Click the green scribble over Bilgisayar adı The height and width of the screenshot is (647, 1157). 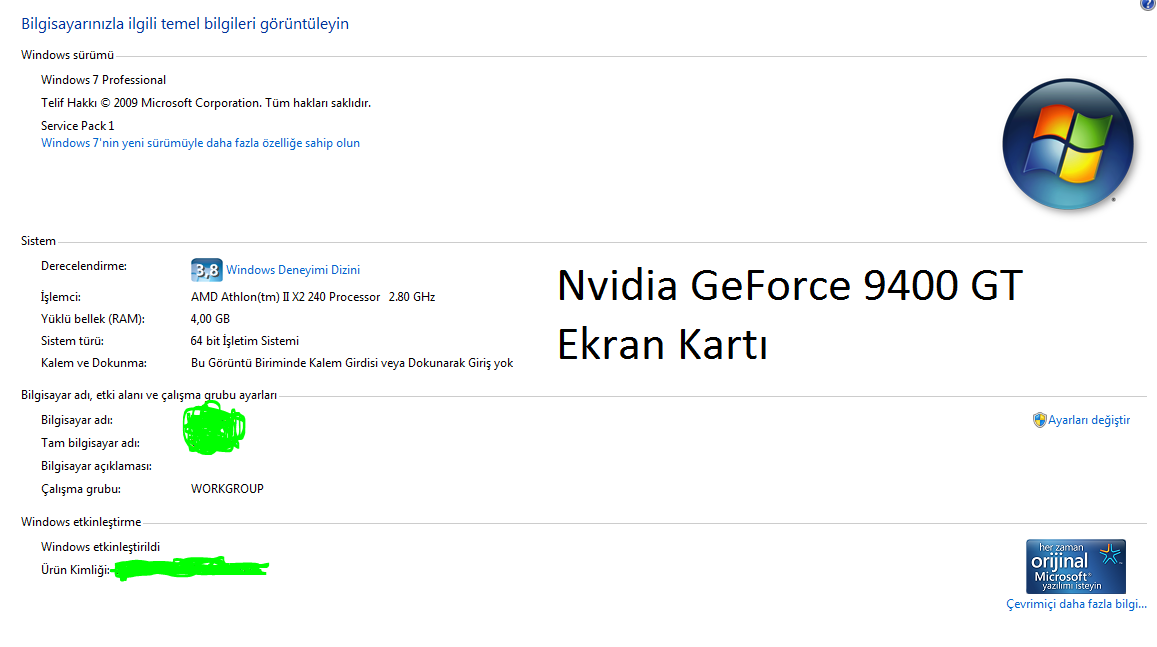point(214,428)
